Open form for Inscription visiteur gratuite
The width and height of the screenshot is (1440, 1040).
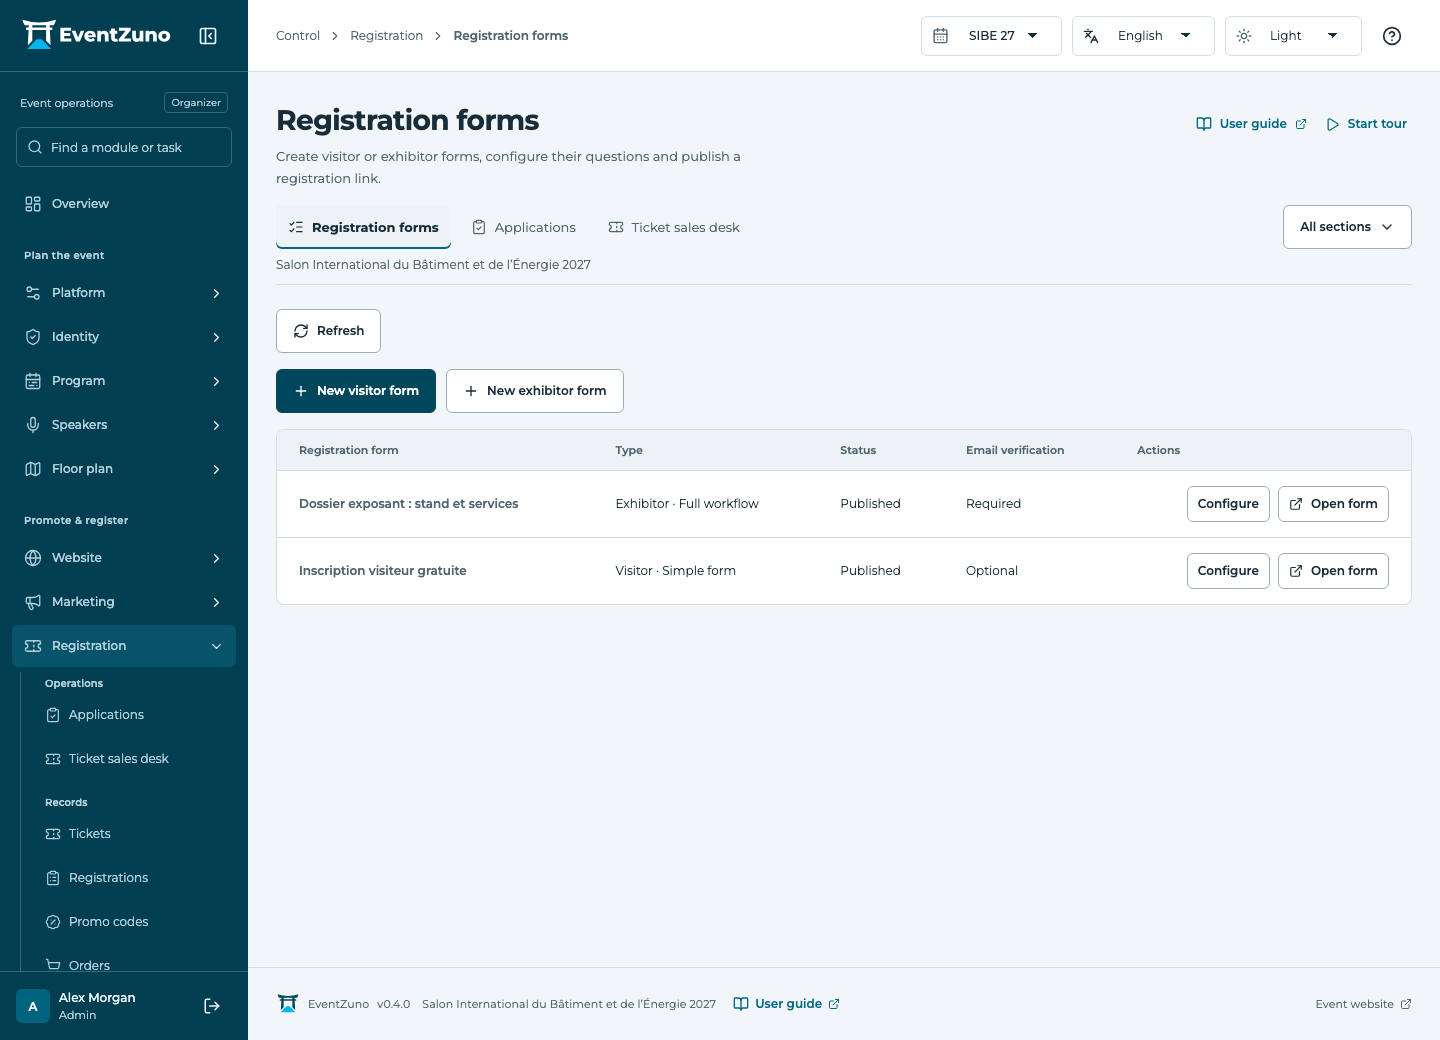point(1333,571)
